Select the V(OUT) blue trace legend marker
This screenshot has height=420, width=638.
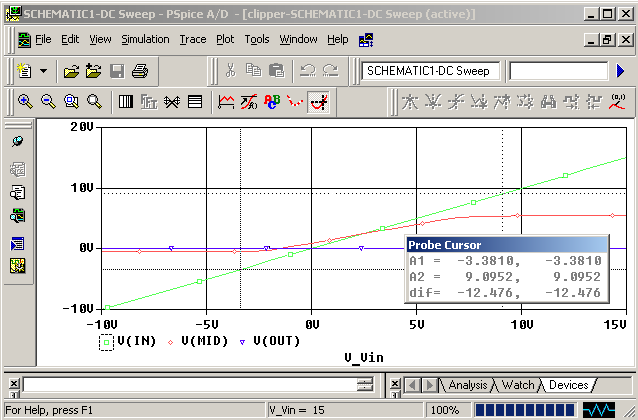click(x=243, y=343)
